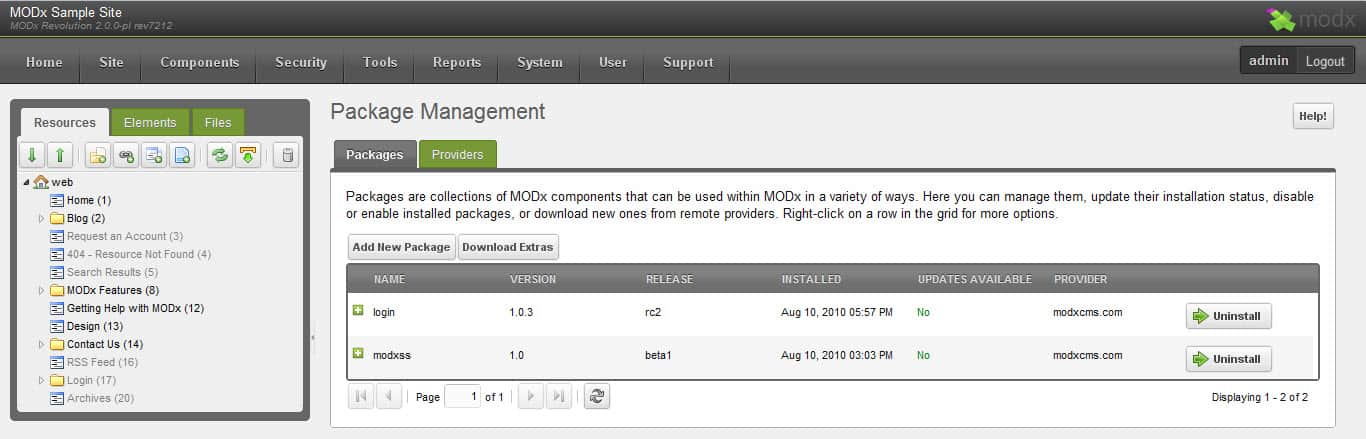Screen dimensions: 1366x439
Task: Click the sort tree icon beside refresh
Action: click(248, 155)
